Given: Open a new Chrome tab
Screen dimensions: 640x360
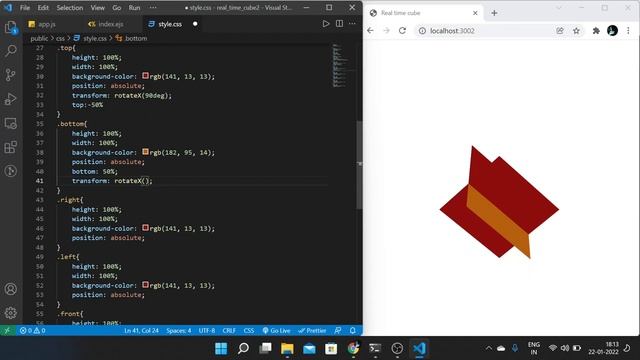Looking at the screenshot, I should [494, 13].
